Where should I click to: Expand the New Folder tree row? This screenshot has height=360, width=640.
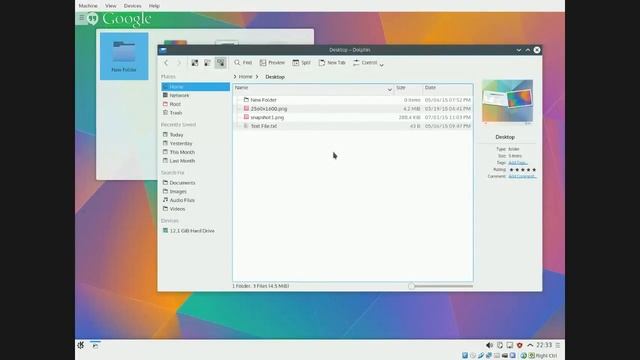pyautogui.click(x=238, y=100)
